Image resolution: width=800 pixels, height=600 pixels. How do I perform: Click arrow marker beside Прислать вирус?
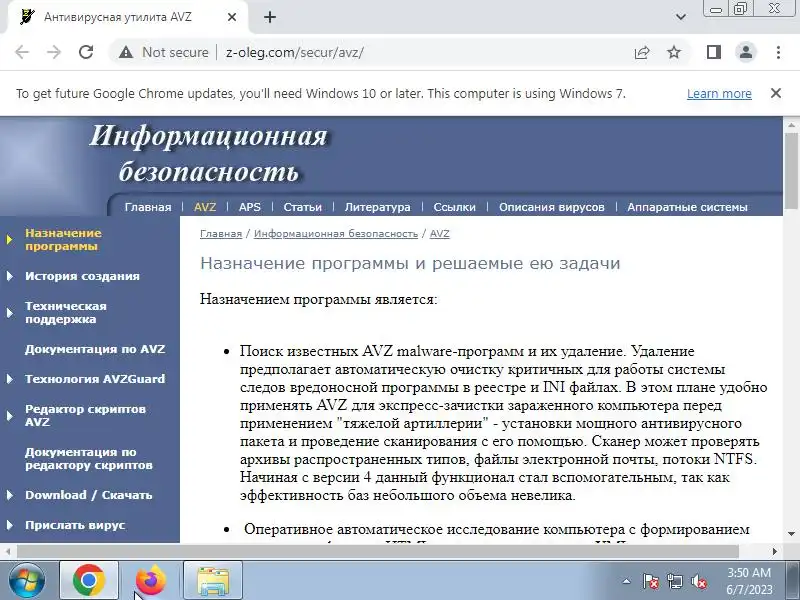coord(10,525)
